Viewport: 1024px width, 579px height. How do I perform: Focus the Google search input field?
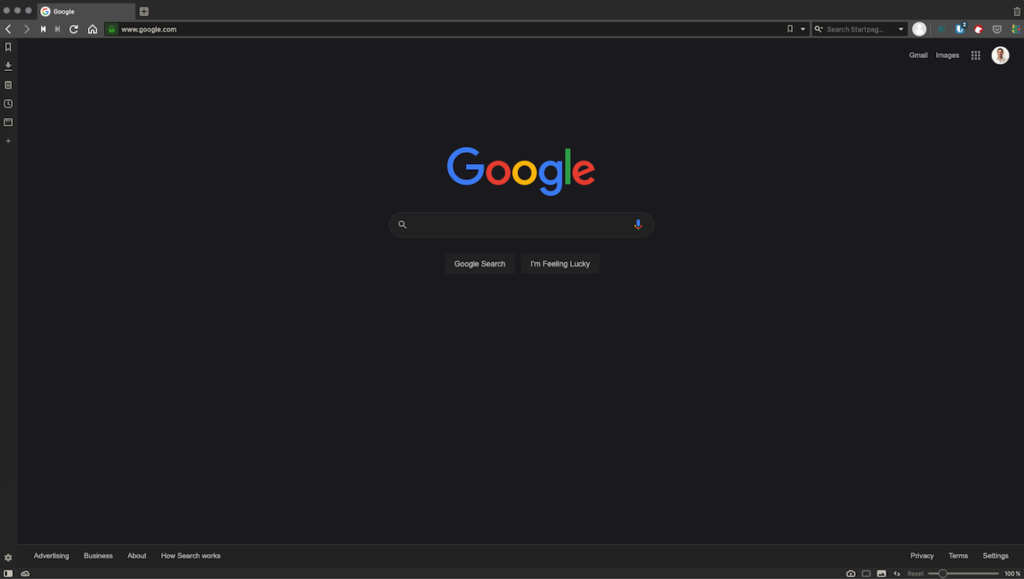pos(521,225)
